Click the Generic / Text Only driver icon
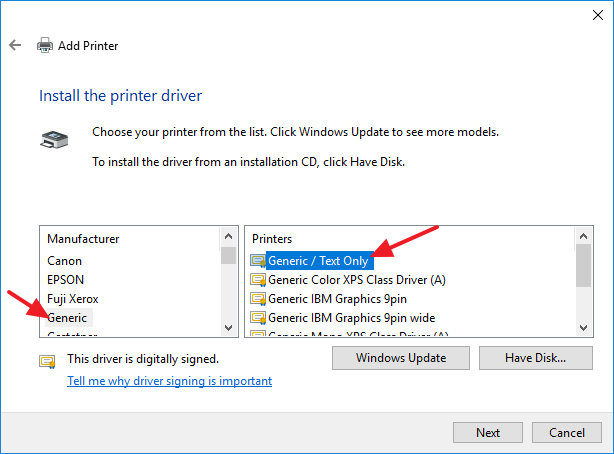Screen dimensions: 614x454 tap(258, 261)
